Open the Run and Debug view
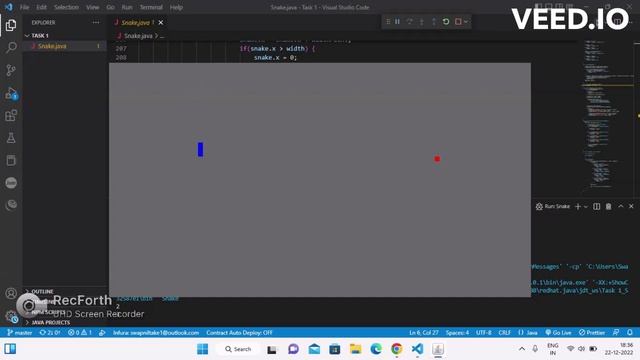Image resolution: width=640 pixels, height=360 pixels. click(11, 93)
